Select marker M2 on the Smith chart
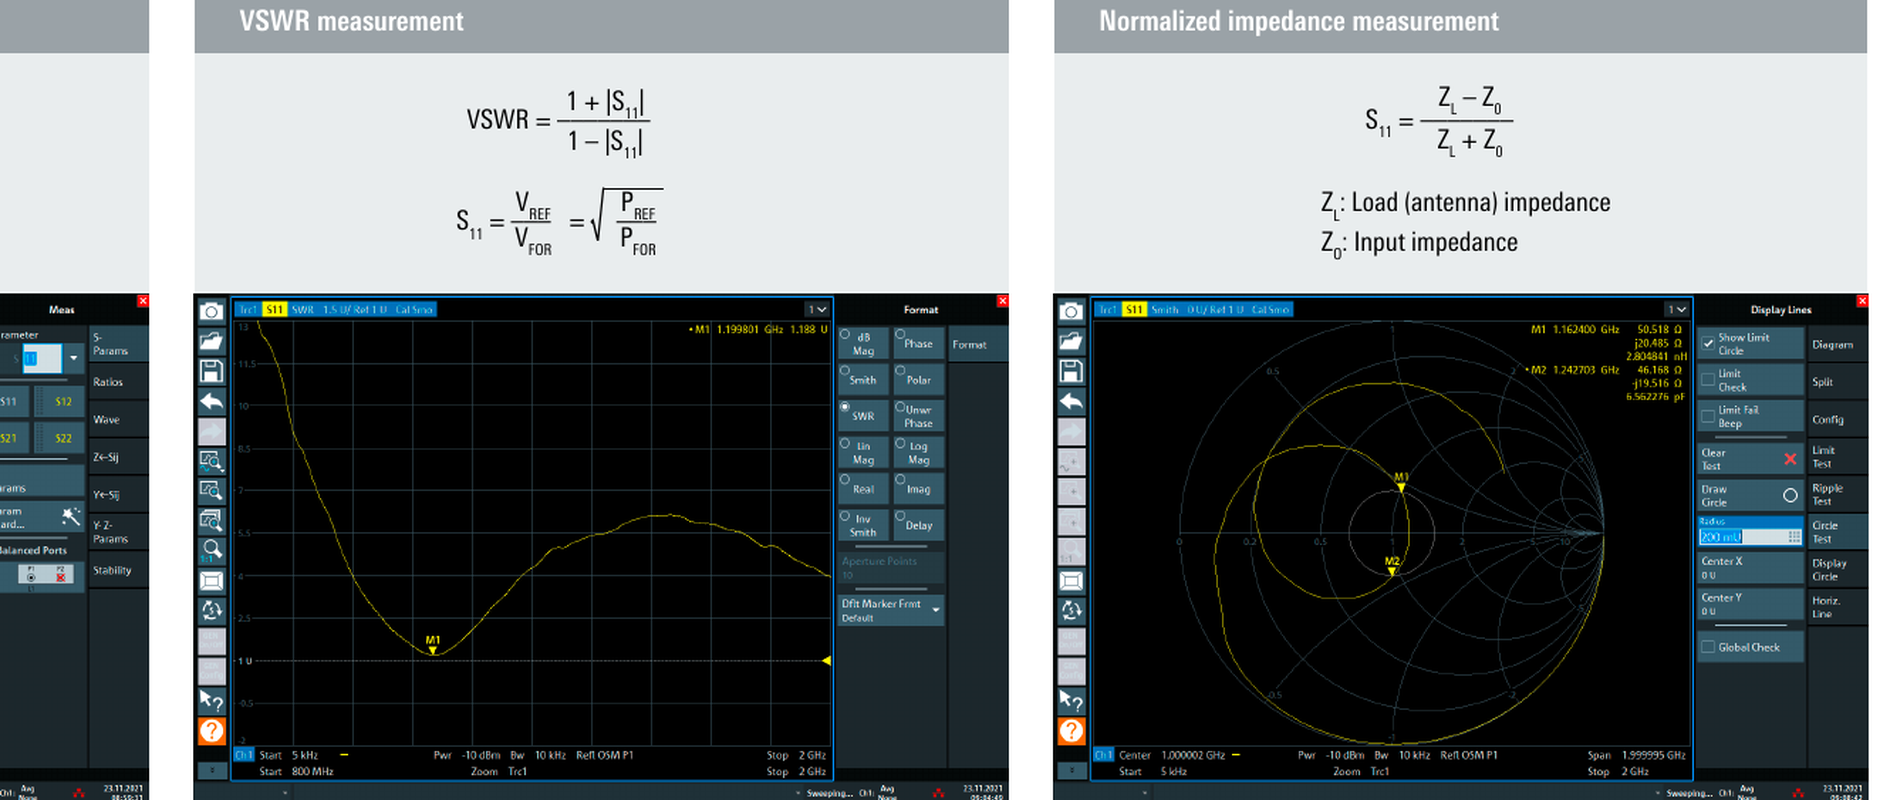Image resolution: width=1880 pixels, height=800 pixels. [x=1392, y=566]
